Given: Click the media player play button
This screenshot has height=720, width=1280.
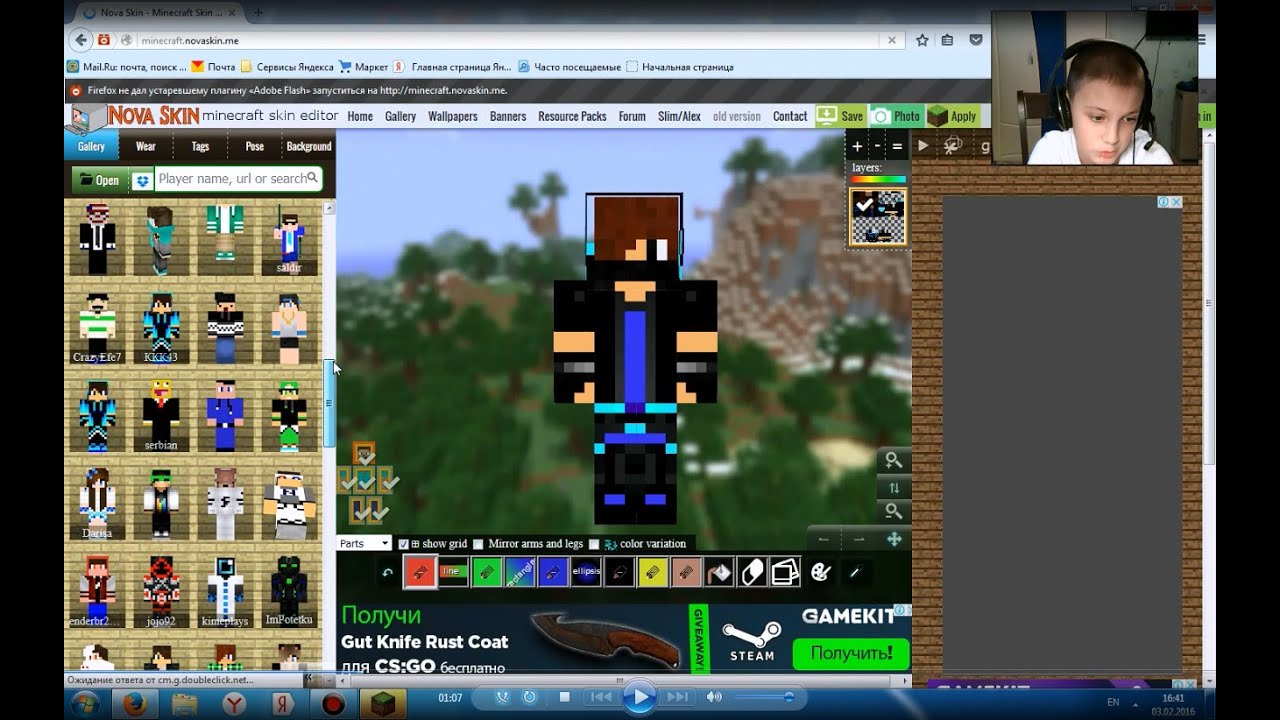Looking at the screenshot, I should 639,697.
